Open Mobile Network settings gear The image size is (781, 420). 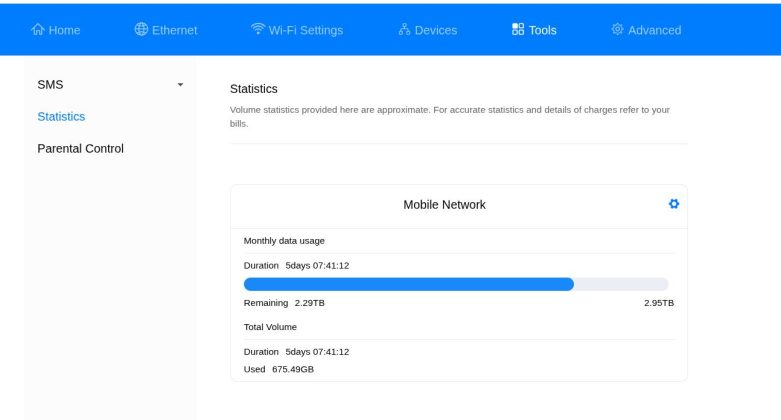point(674,204)
